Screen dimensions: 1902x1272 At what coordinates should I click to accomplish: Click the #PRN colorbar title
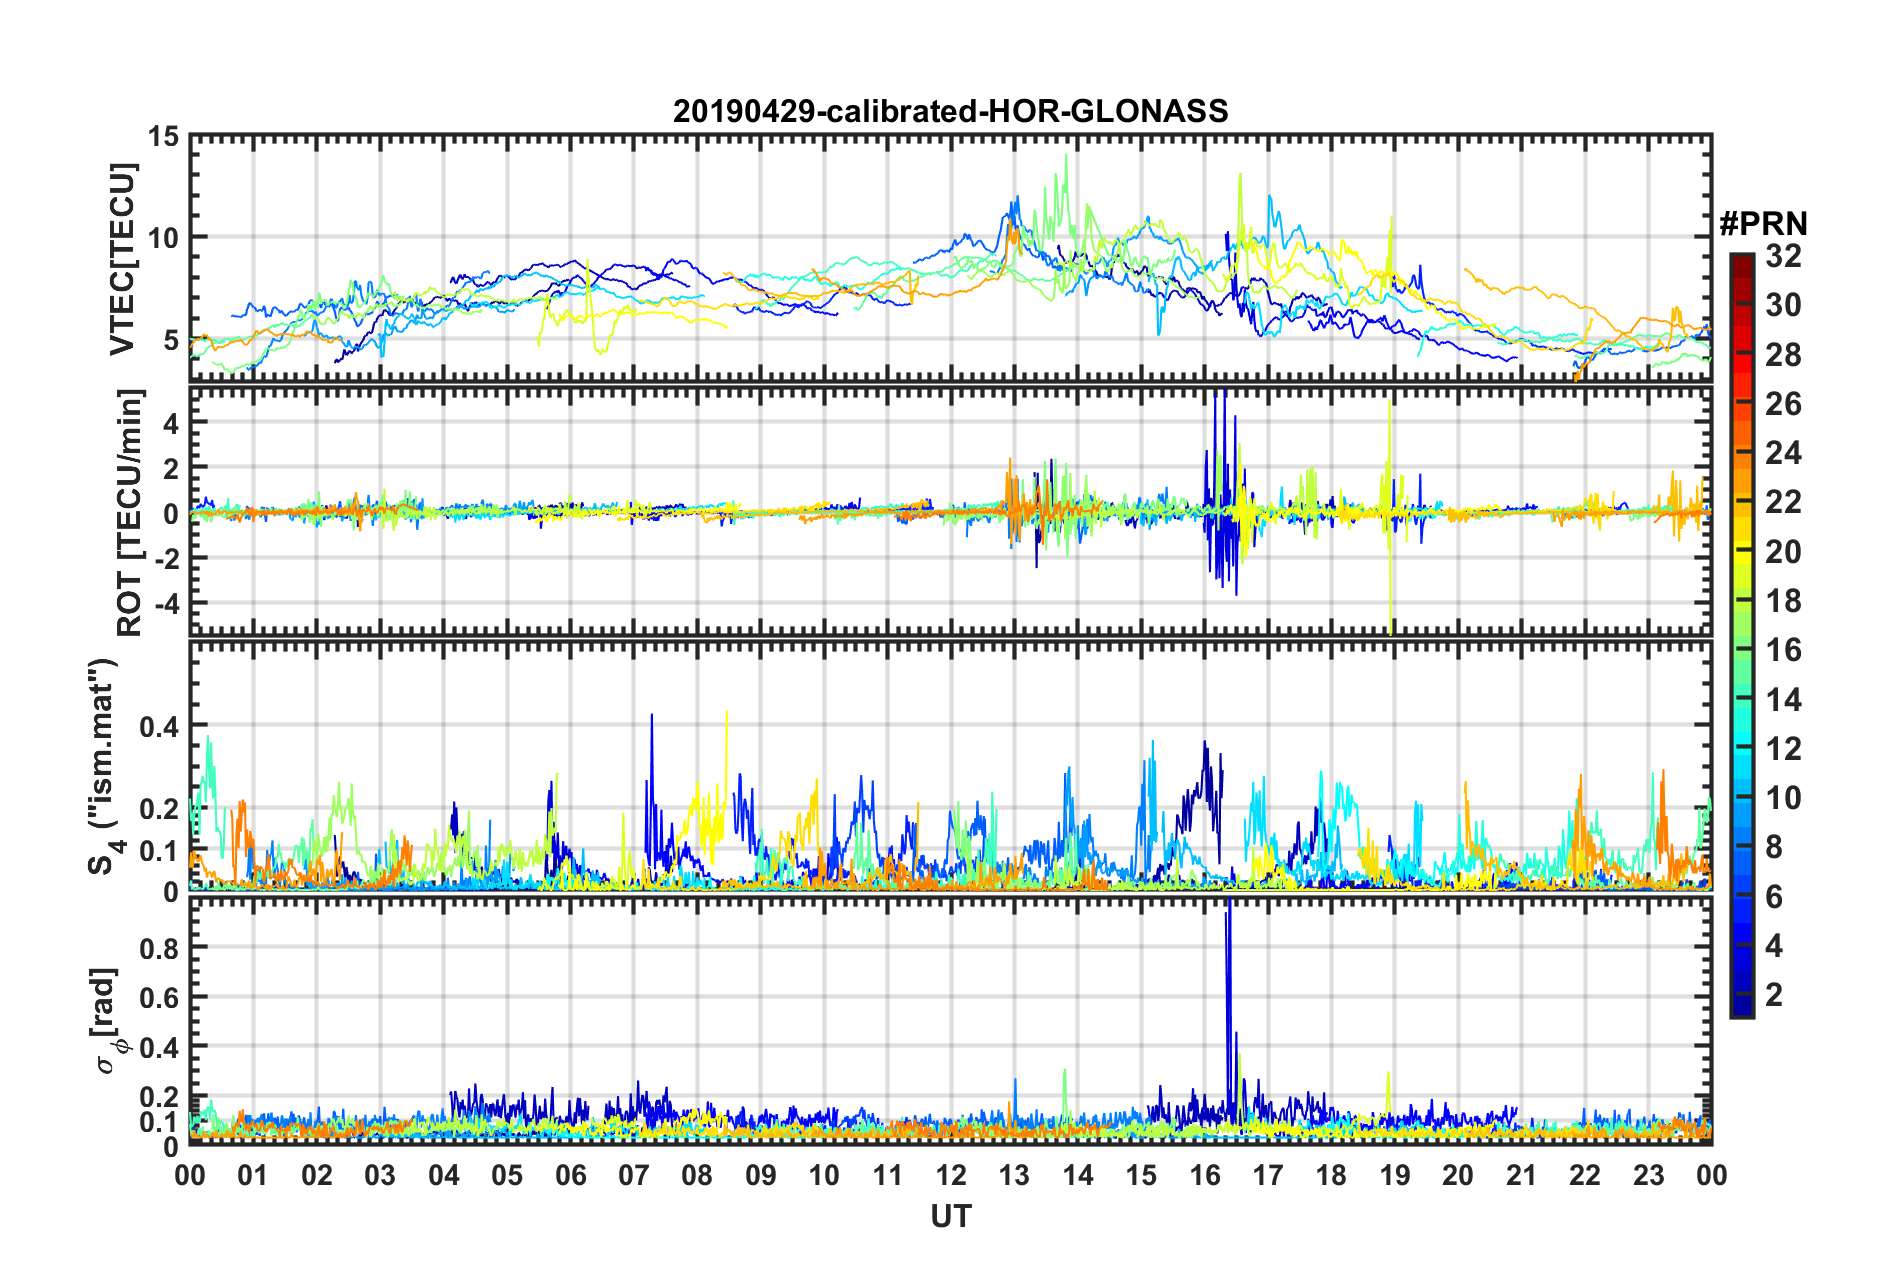(1763, 224)
